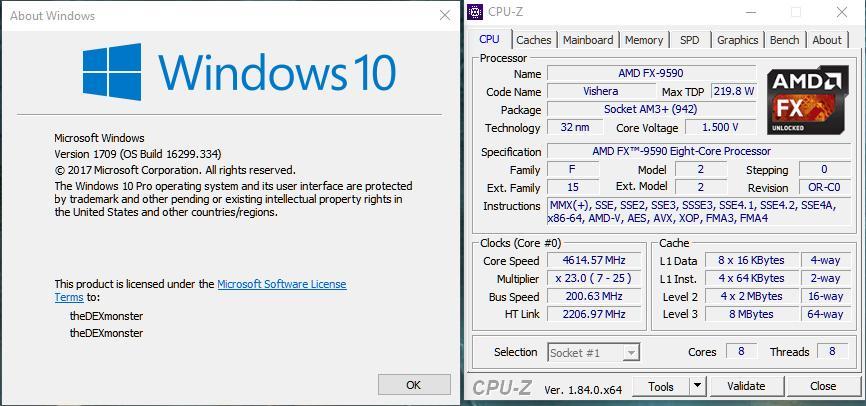
Task: Click the Multiplier value x 23.0 ( 7 - 25 )
Action: tap(594, 278)
